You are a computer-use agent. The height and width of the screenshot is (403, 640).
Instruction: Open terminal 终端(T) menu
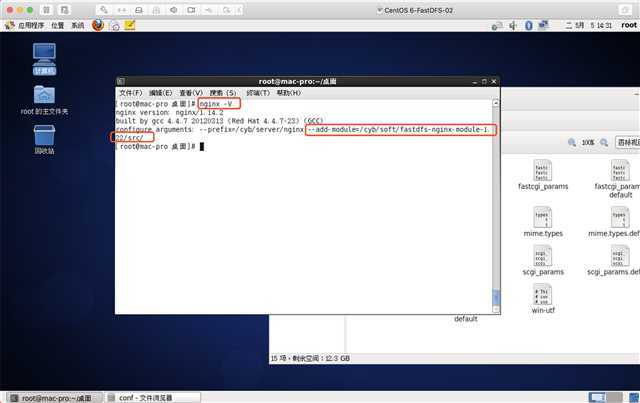tap(258, 93)
